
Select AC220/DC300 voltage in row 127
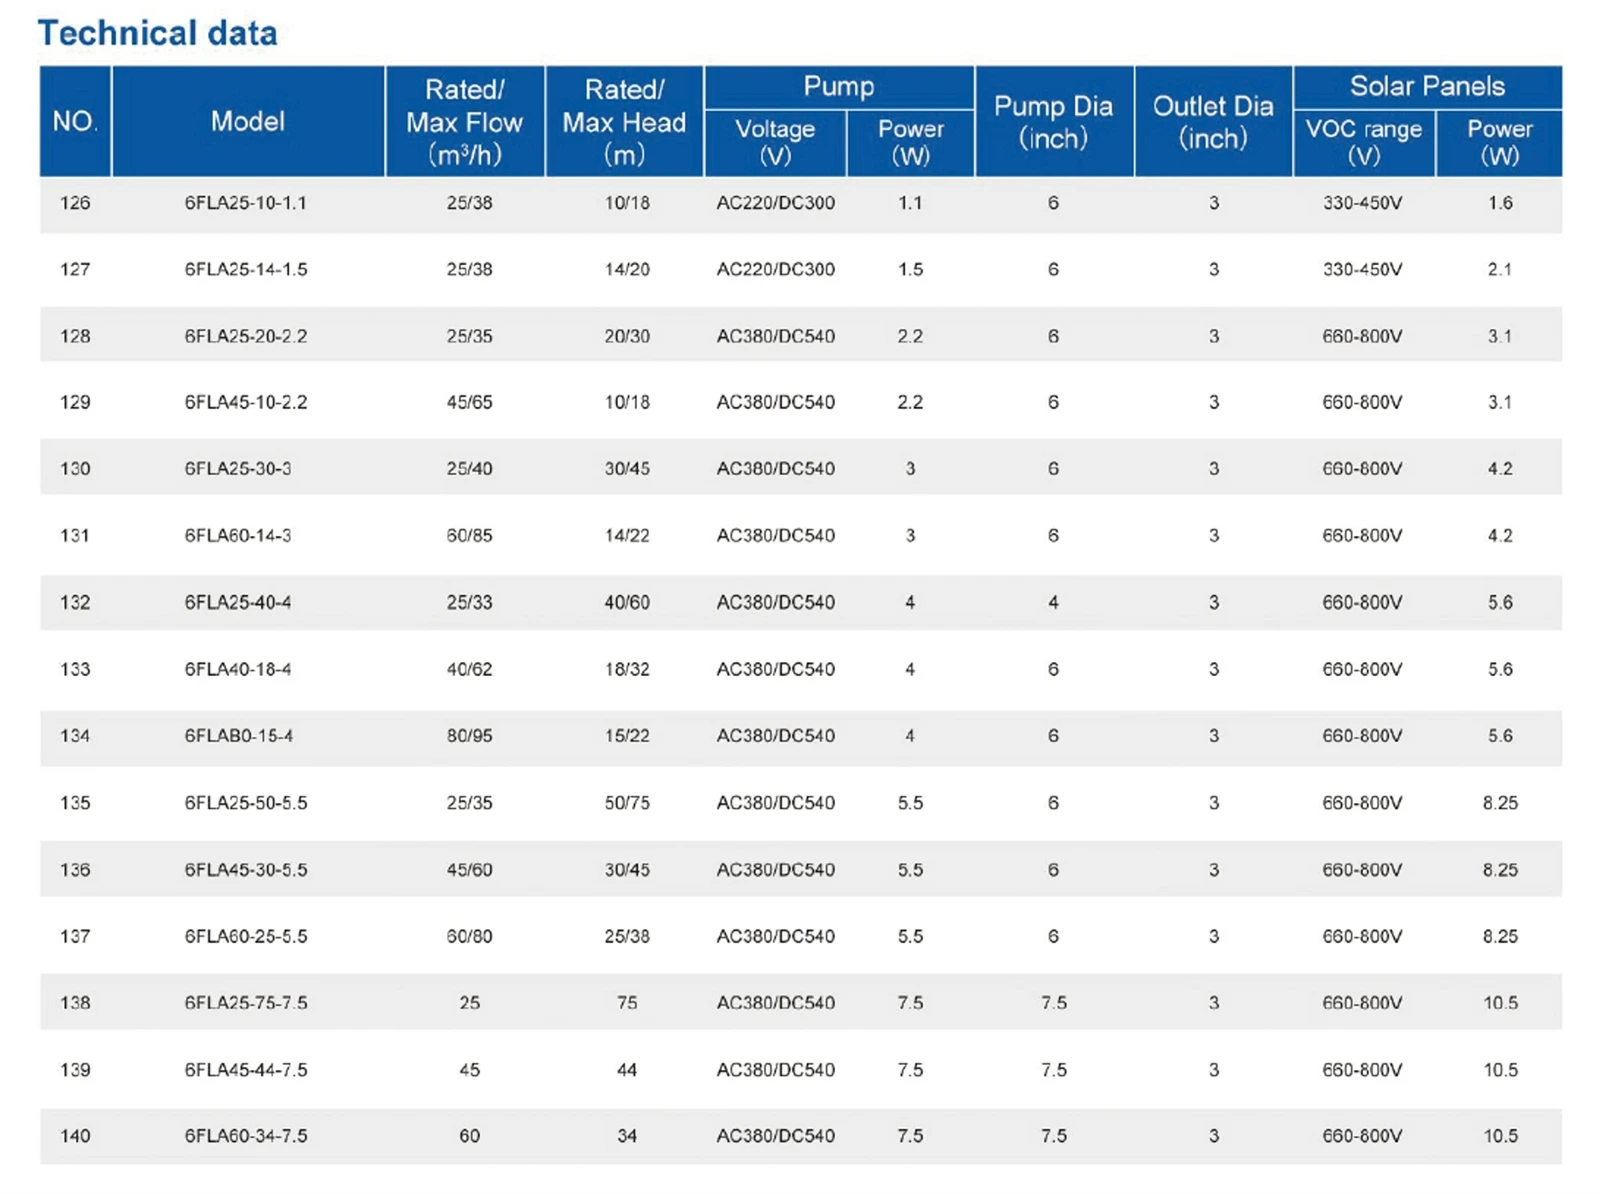(x=776, y=269)
